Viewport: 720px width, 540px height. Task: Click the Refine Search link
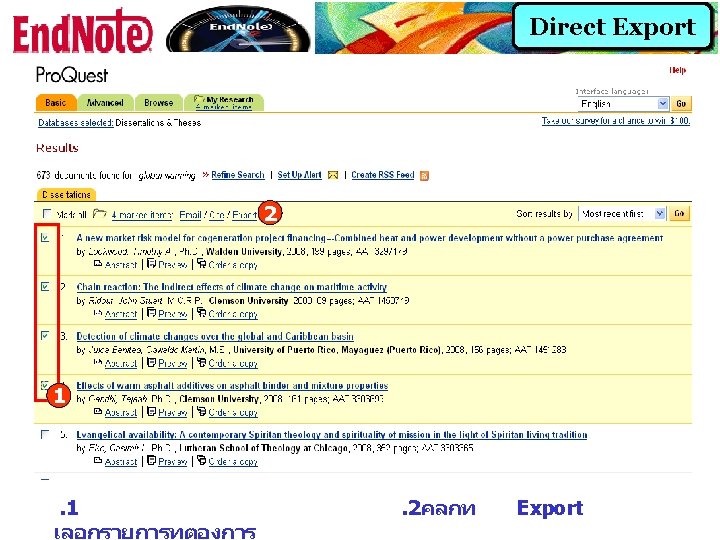tap(238, 175)
